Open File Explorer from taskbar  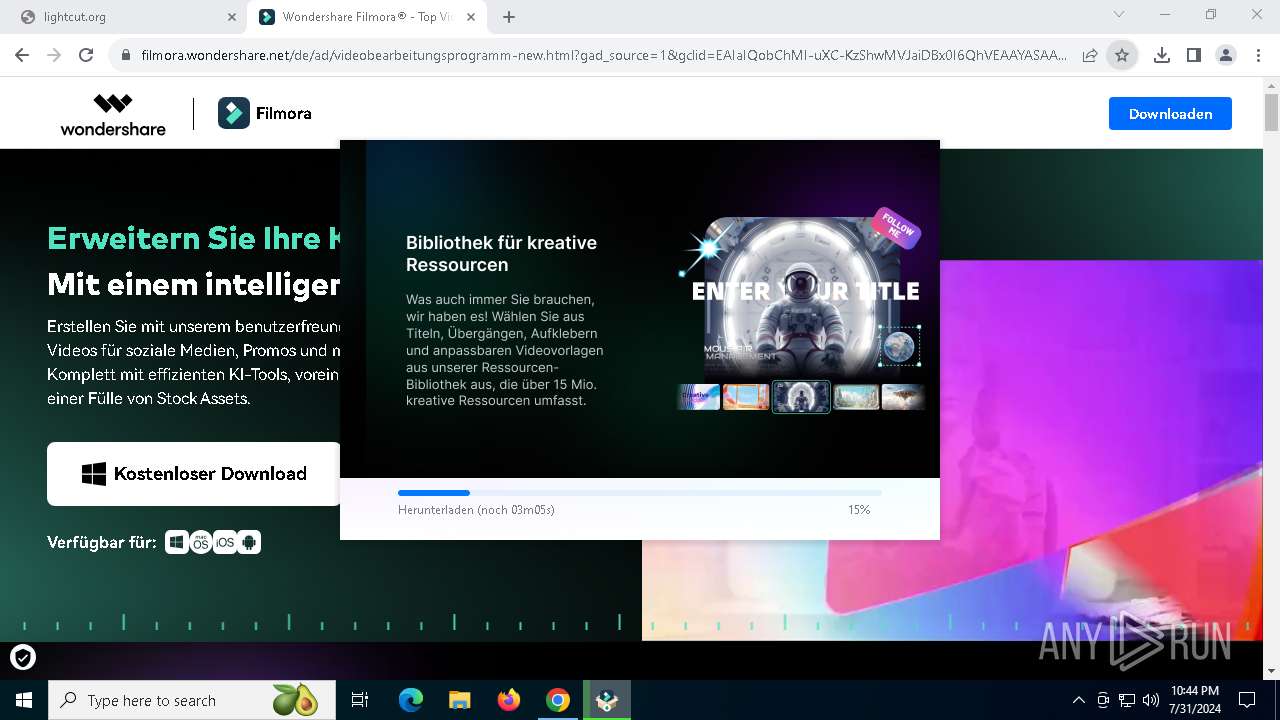[460, 700]
